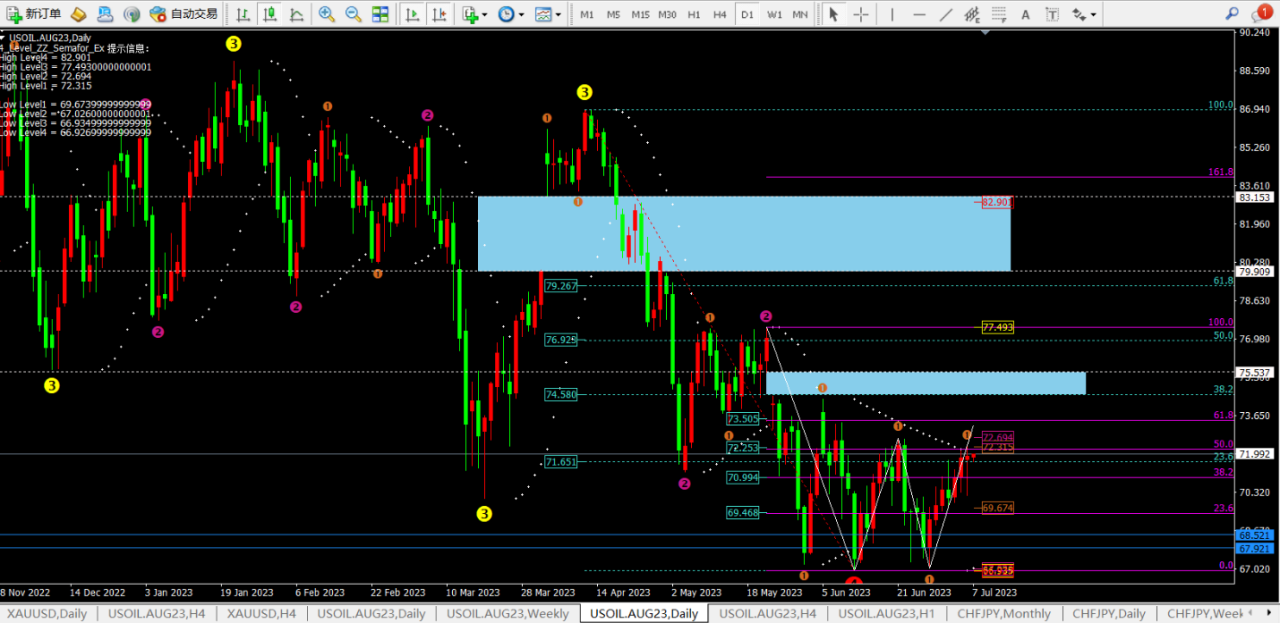Select the crosshair tool
Viewport: 1280px width, 623px height.
[861, 14]
